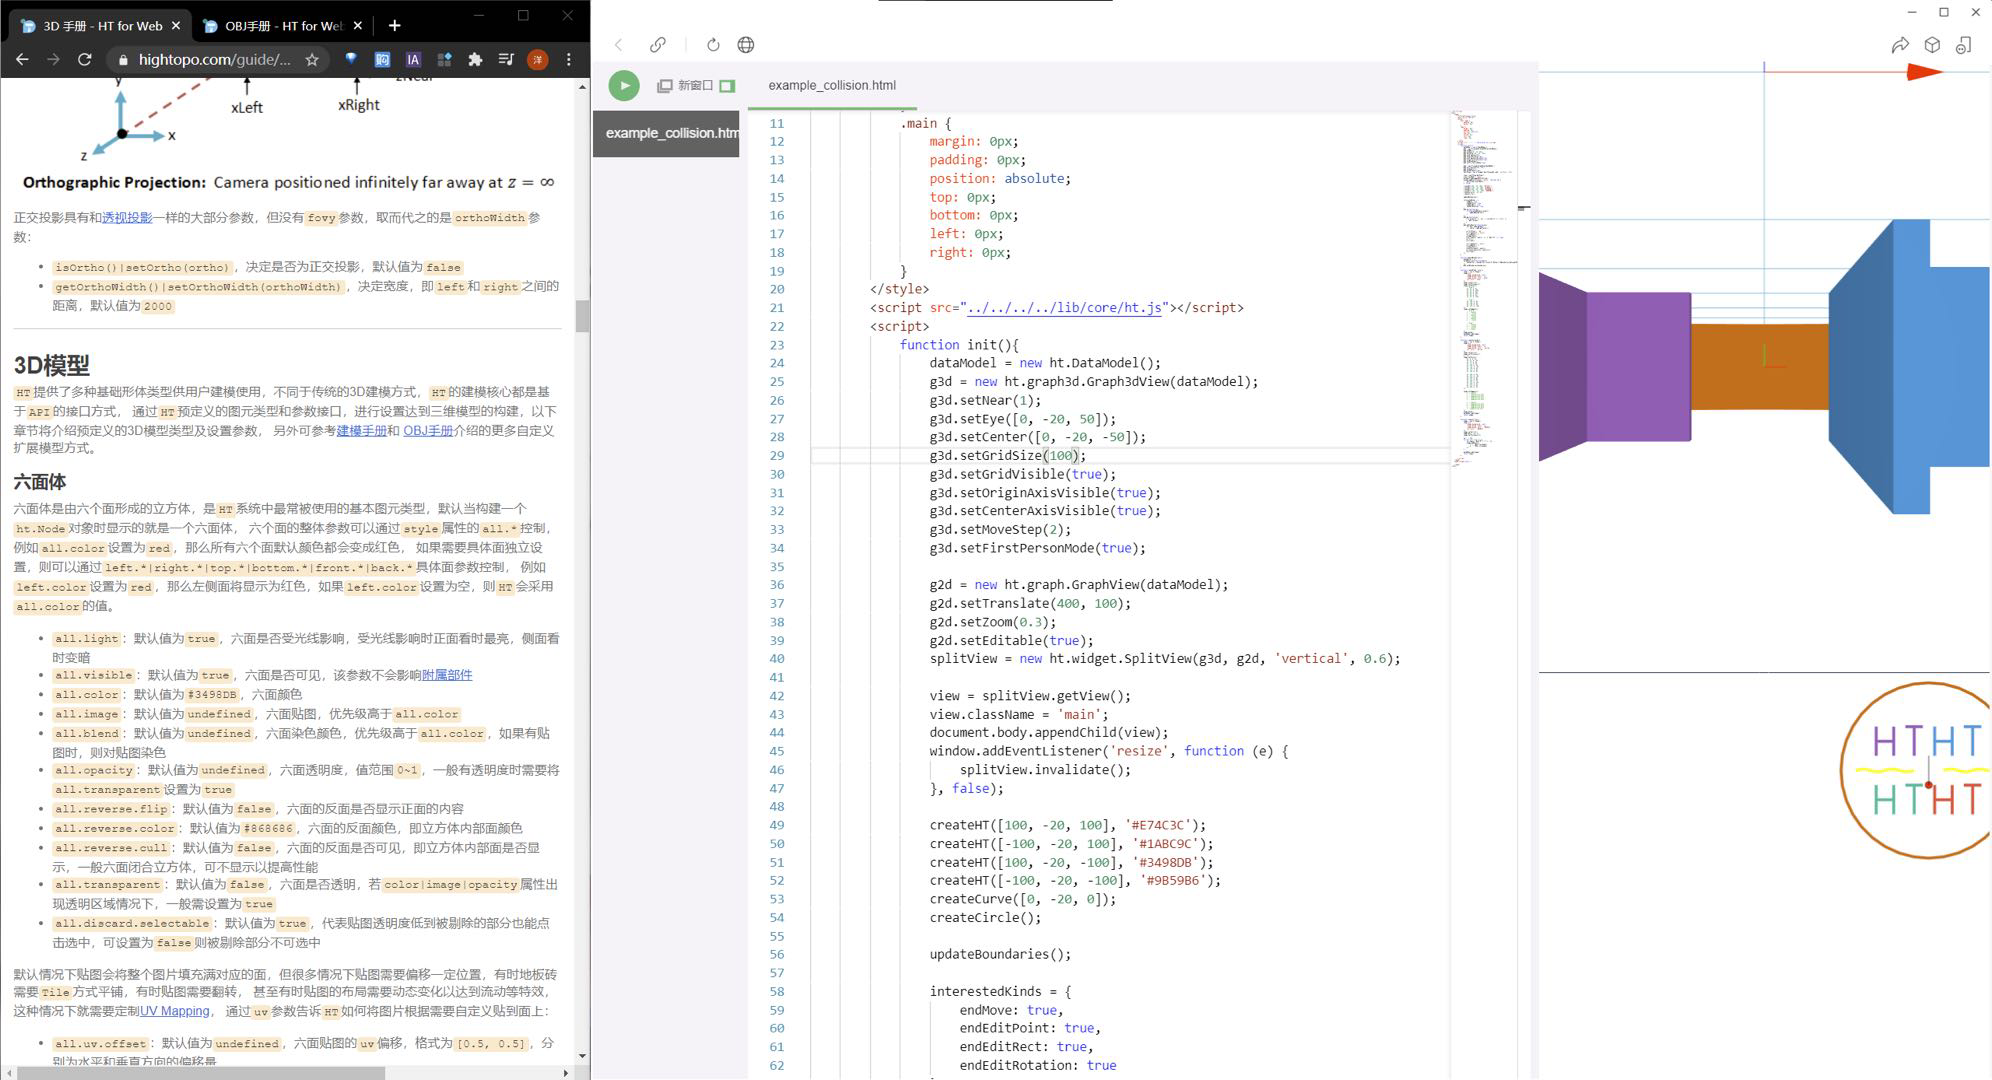The height and width of the screenshot is (1080, 1992).
Task: Open the 建模手册 link
Action: (361, 431)
